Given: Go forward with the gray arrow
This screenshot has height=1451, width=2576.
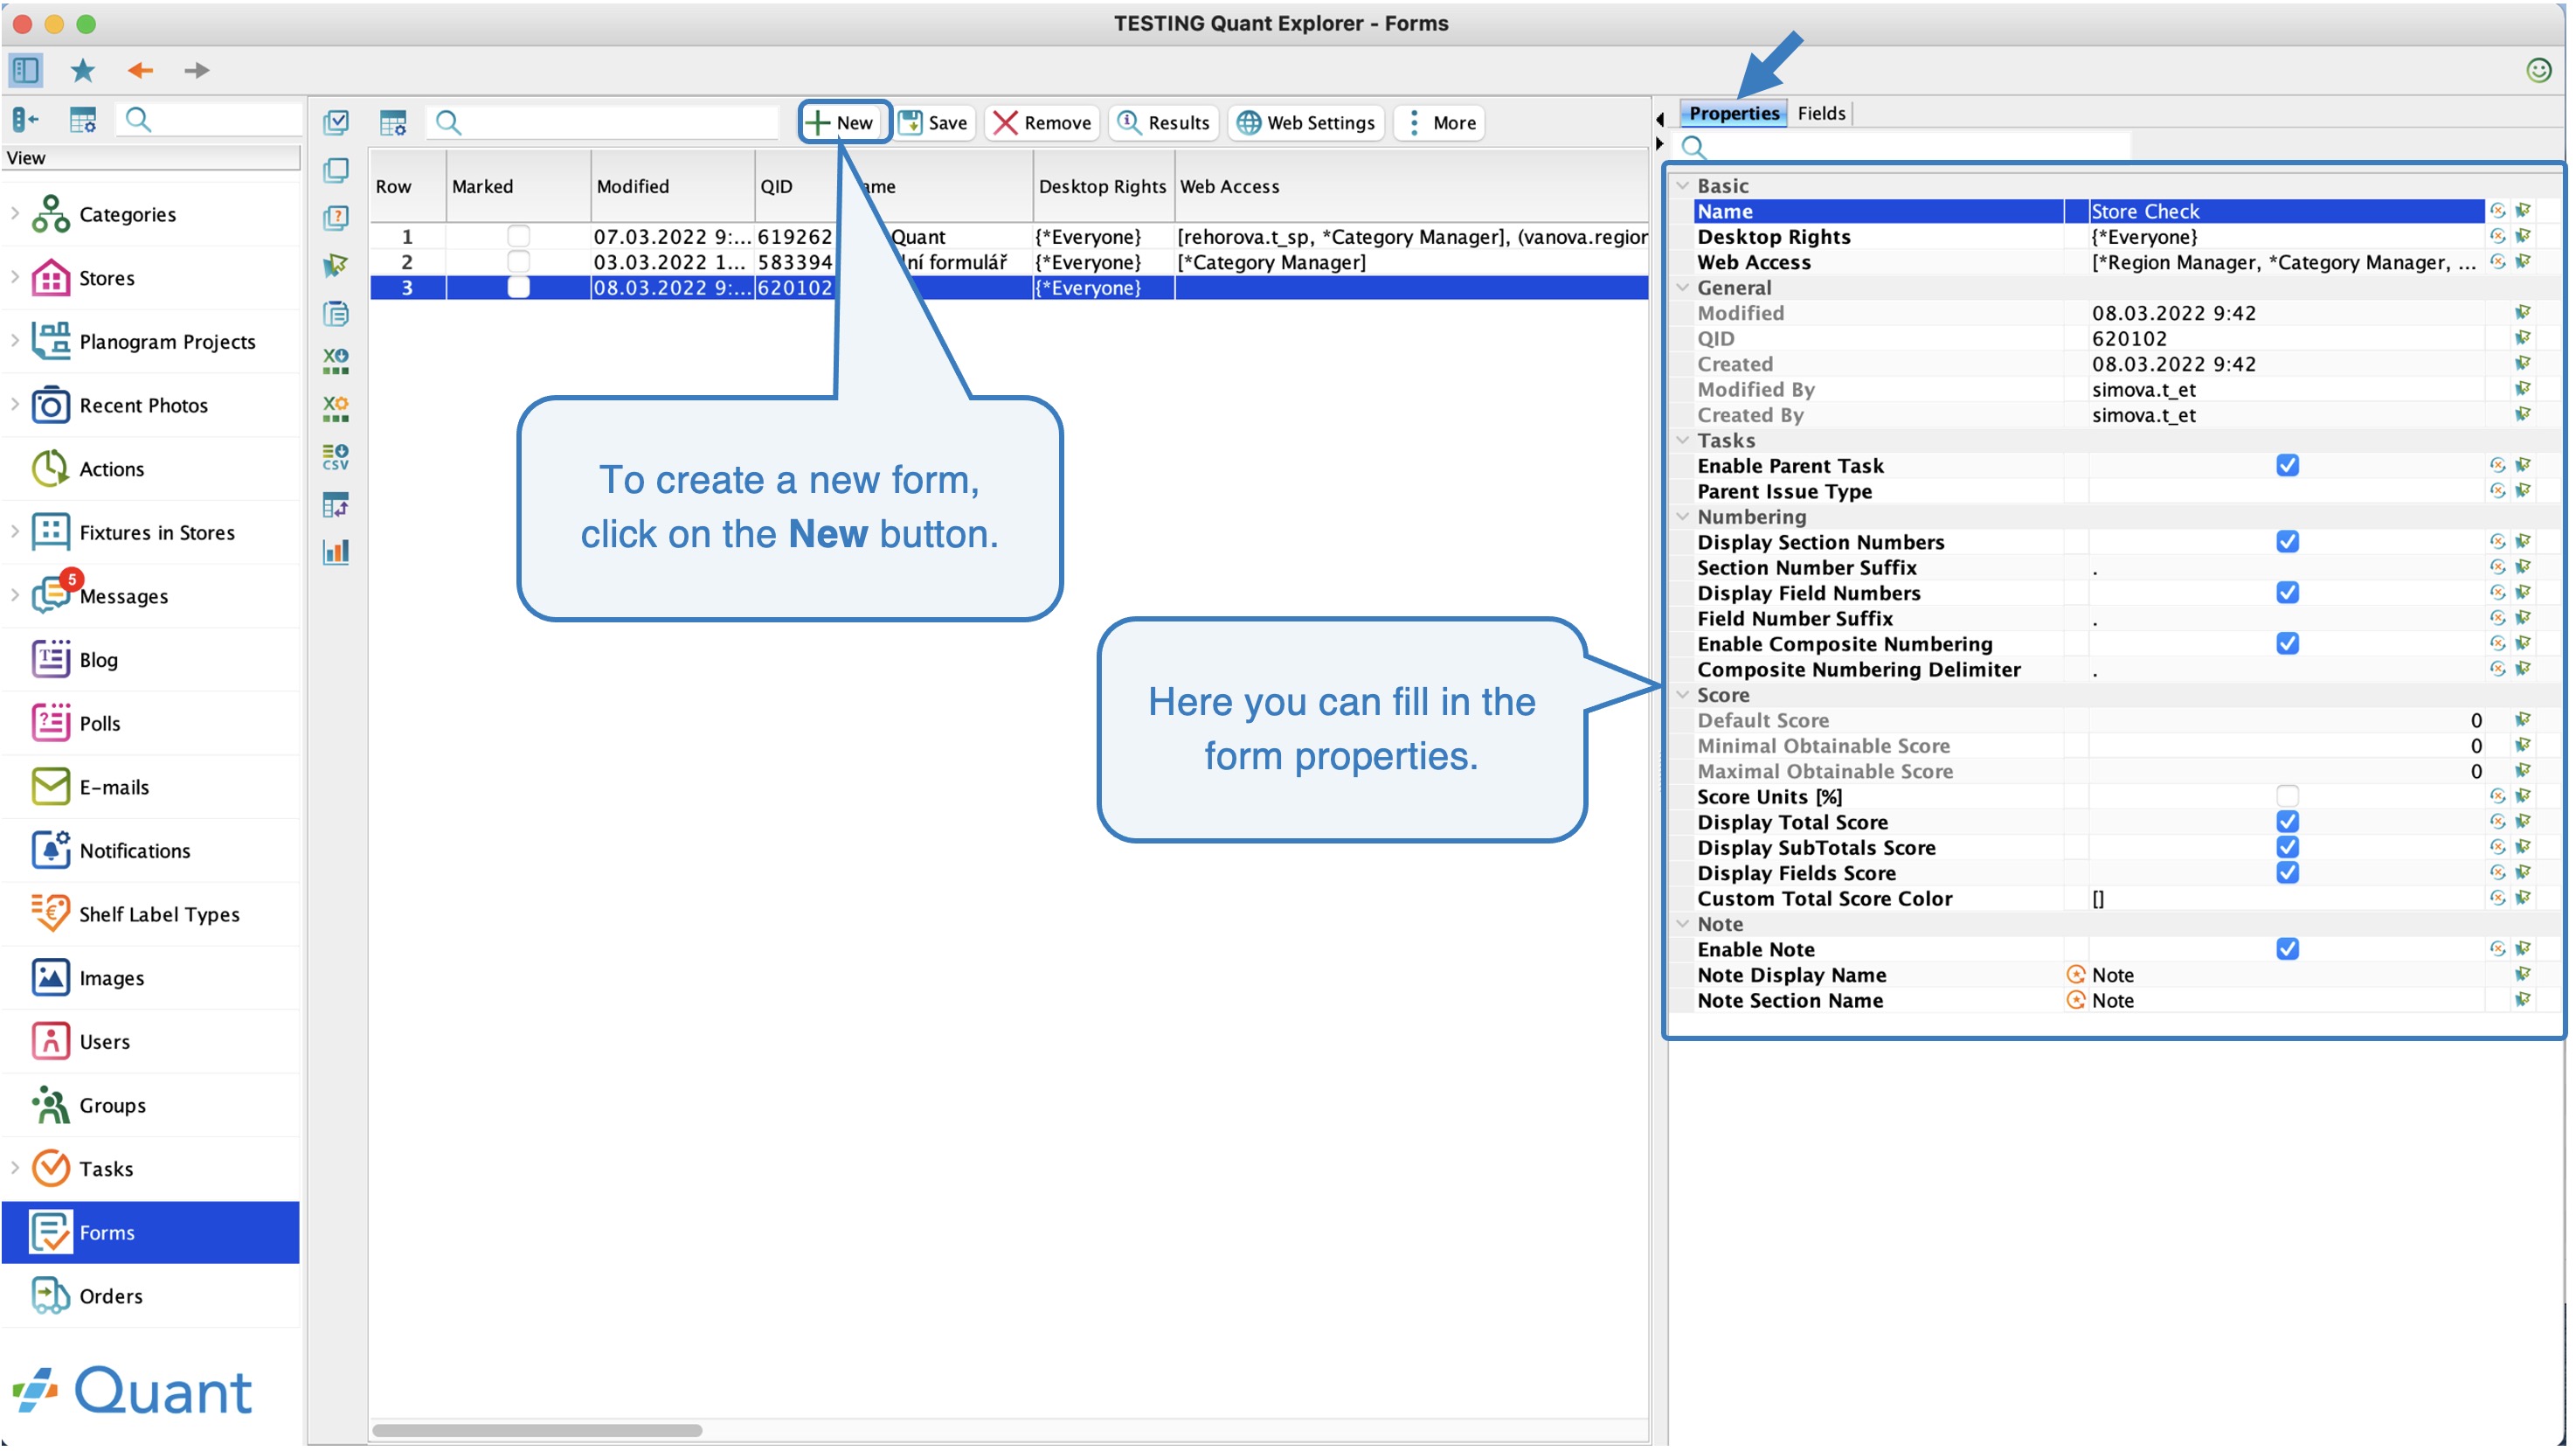Looking at the screenshot, I should coord(196,70).
